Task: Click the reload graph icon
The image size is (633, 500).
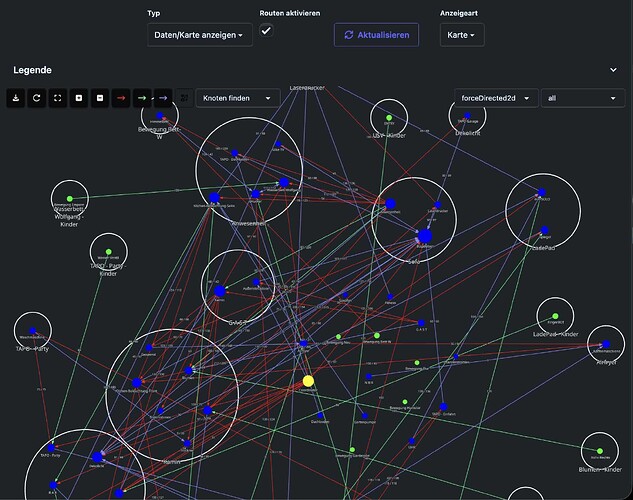Action: [x=37, y=98]
